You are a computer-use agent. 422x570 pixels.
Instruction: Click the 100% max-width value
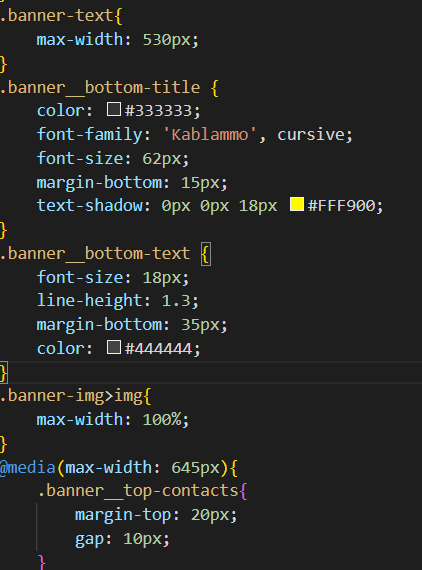162,420
